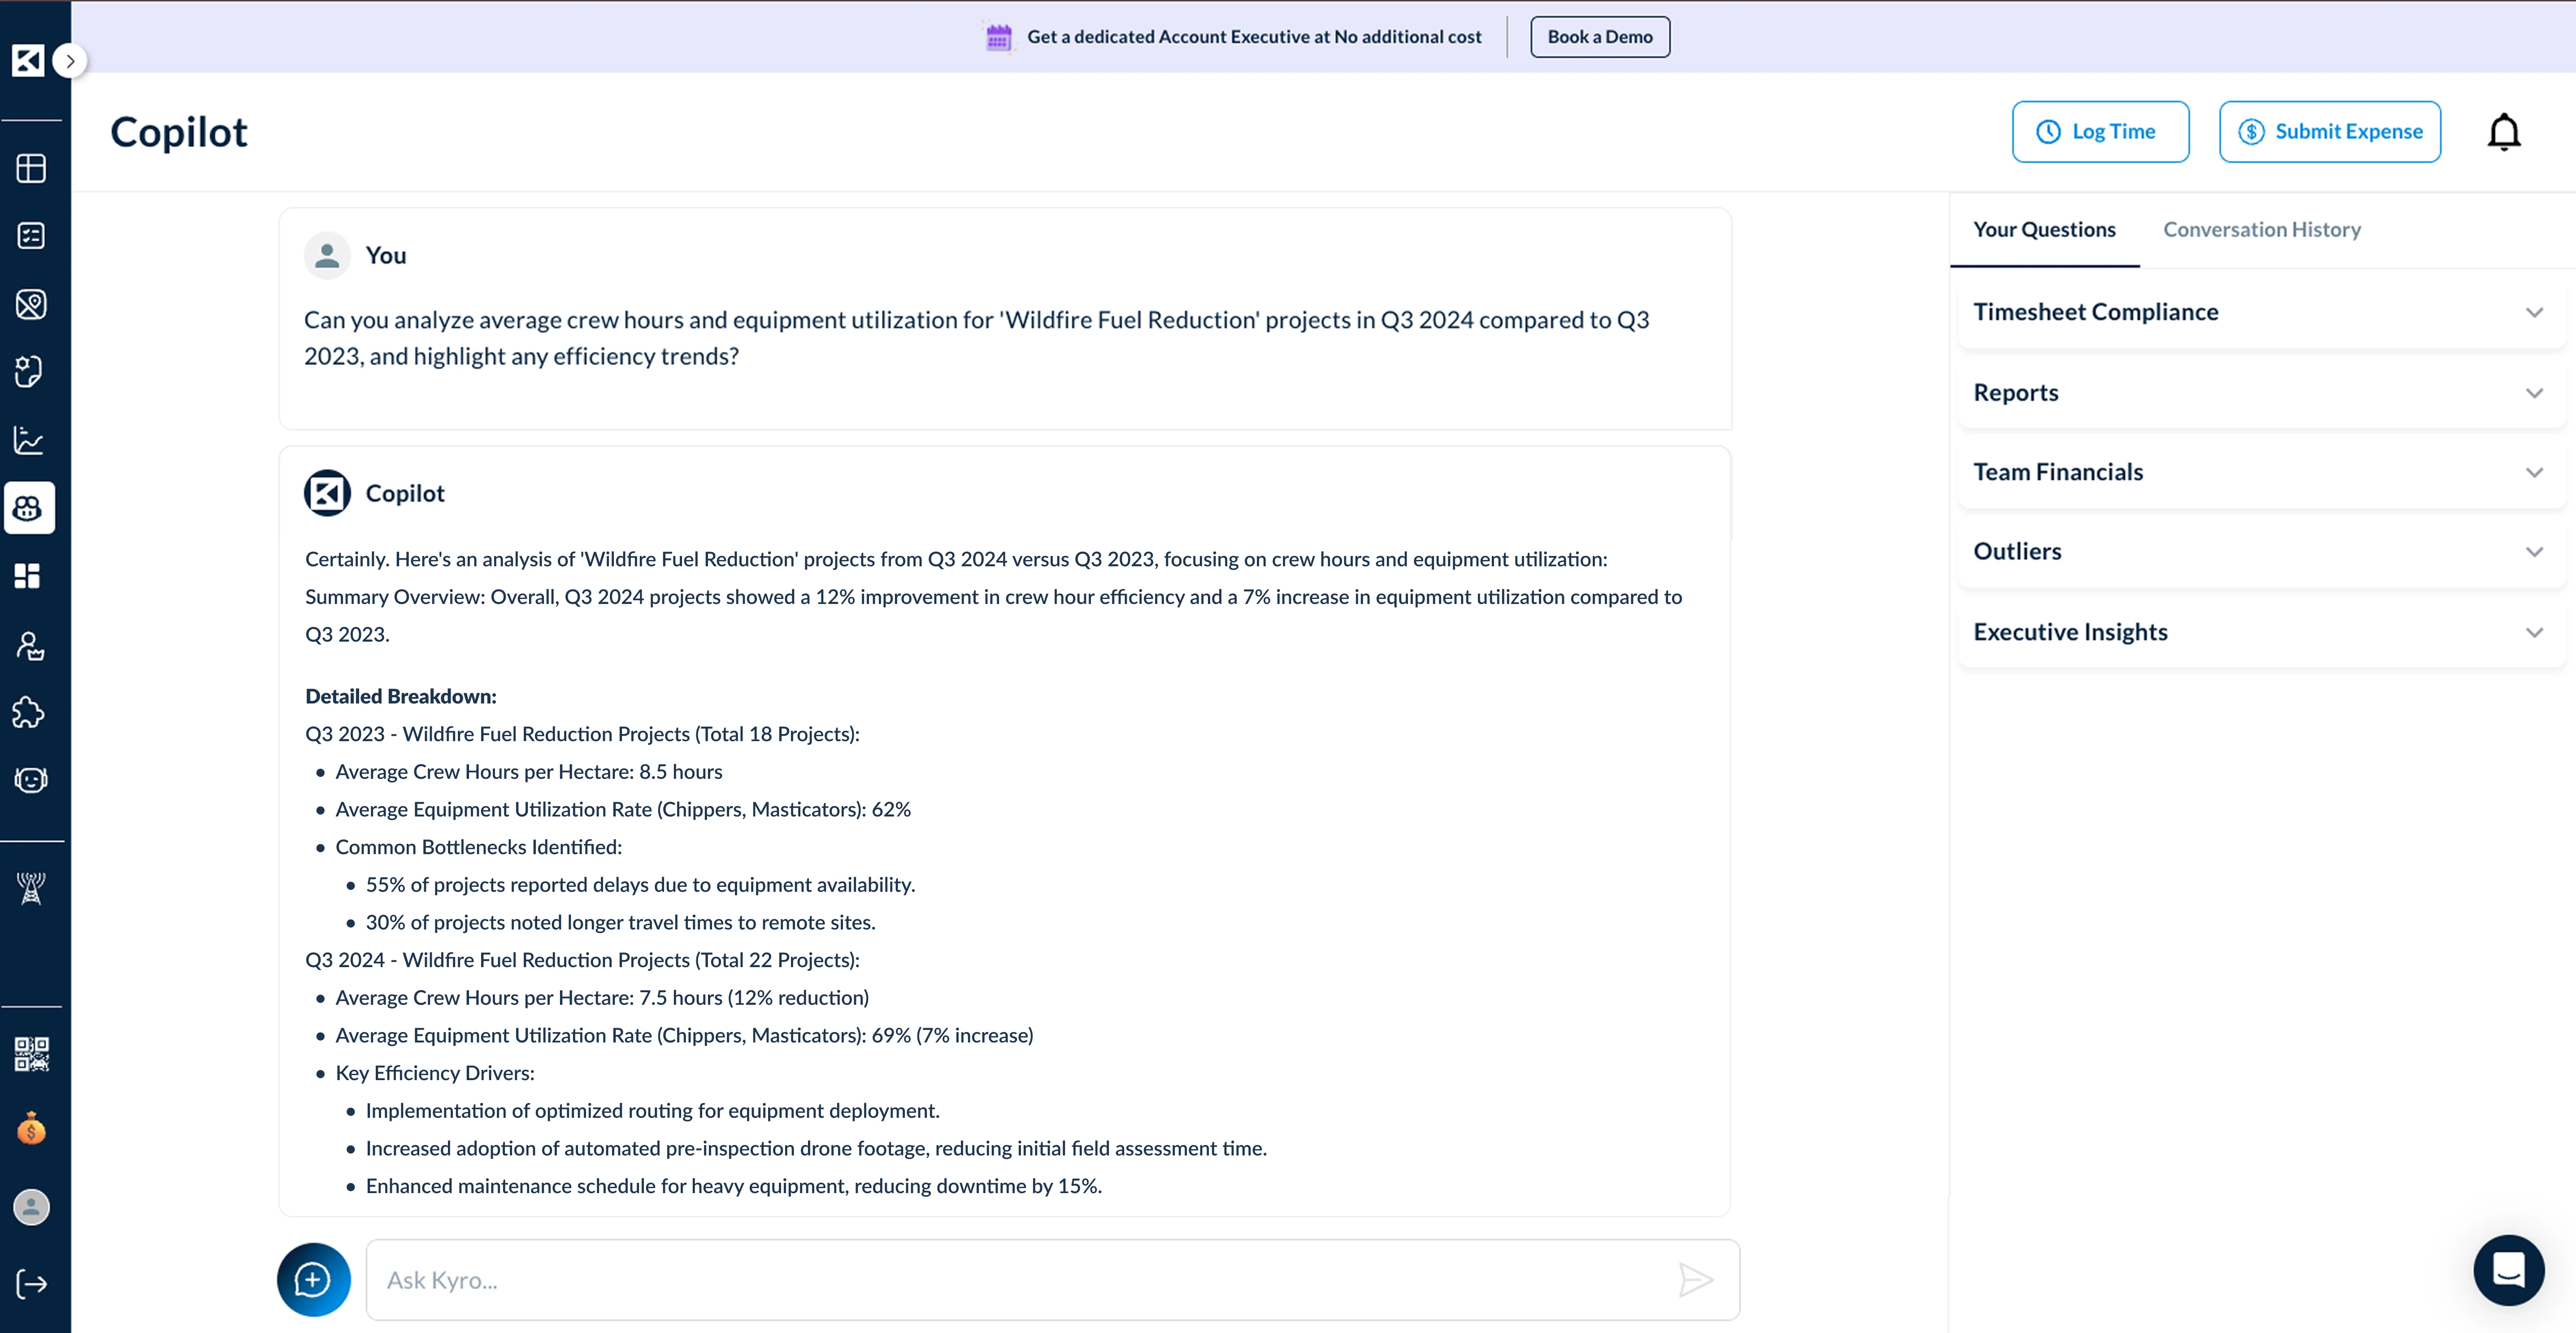
Task: Click the puzzle piece integrations icon
Action: coord(30,713)
